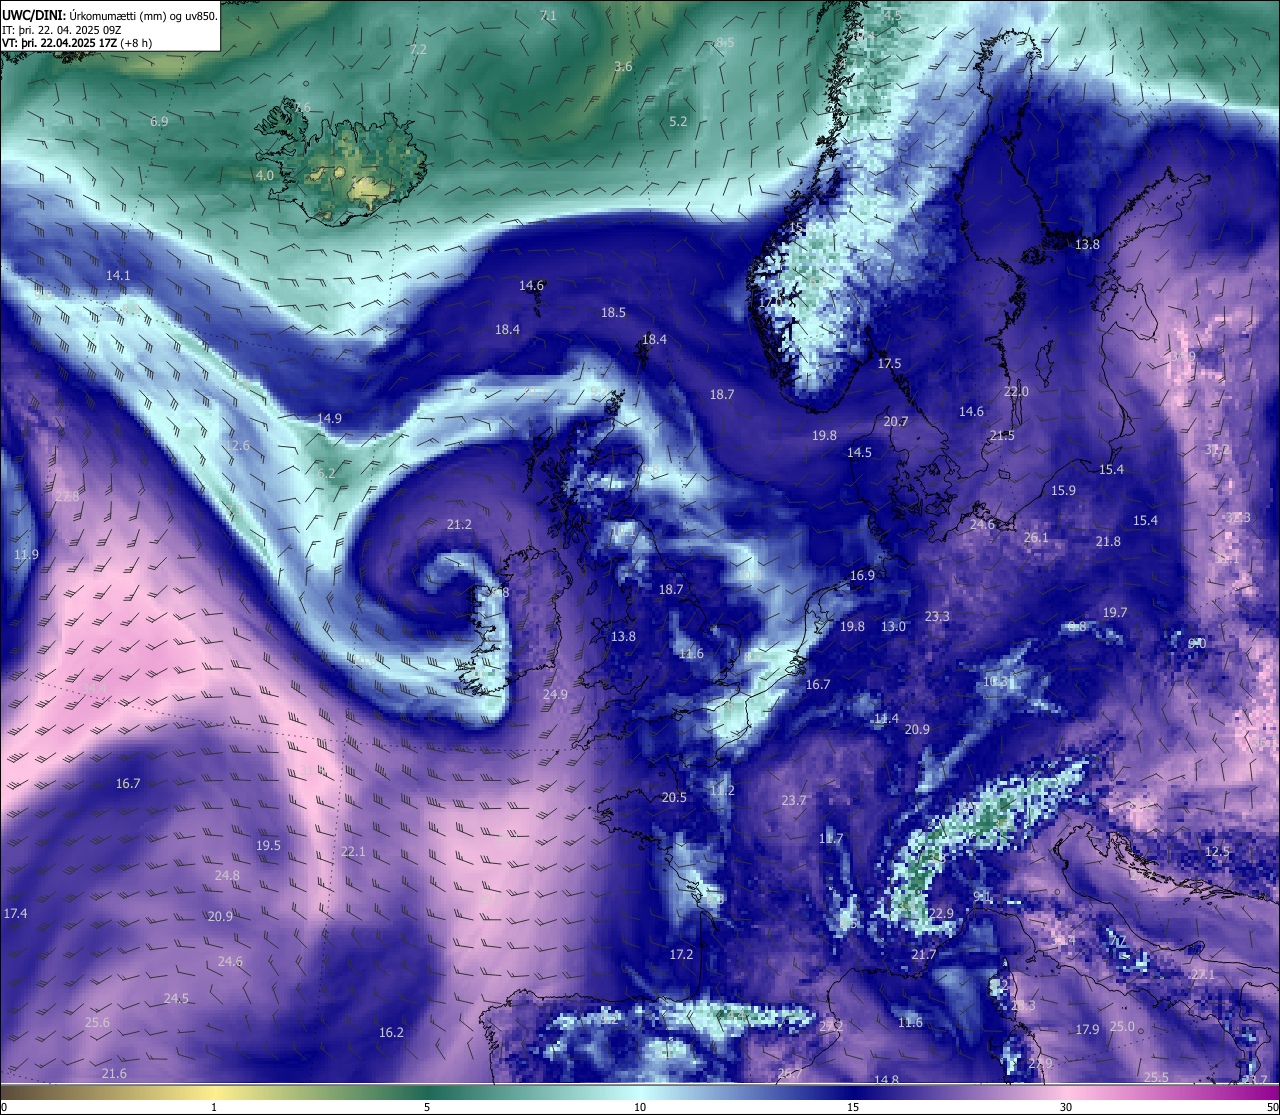Click the 14.9 value label
This screenshot has height=1115, width=1280.
tap(329, 418)
